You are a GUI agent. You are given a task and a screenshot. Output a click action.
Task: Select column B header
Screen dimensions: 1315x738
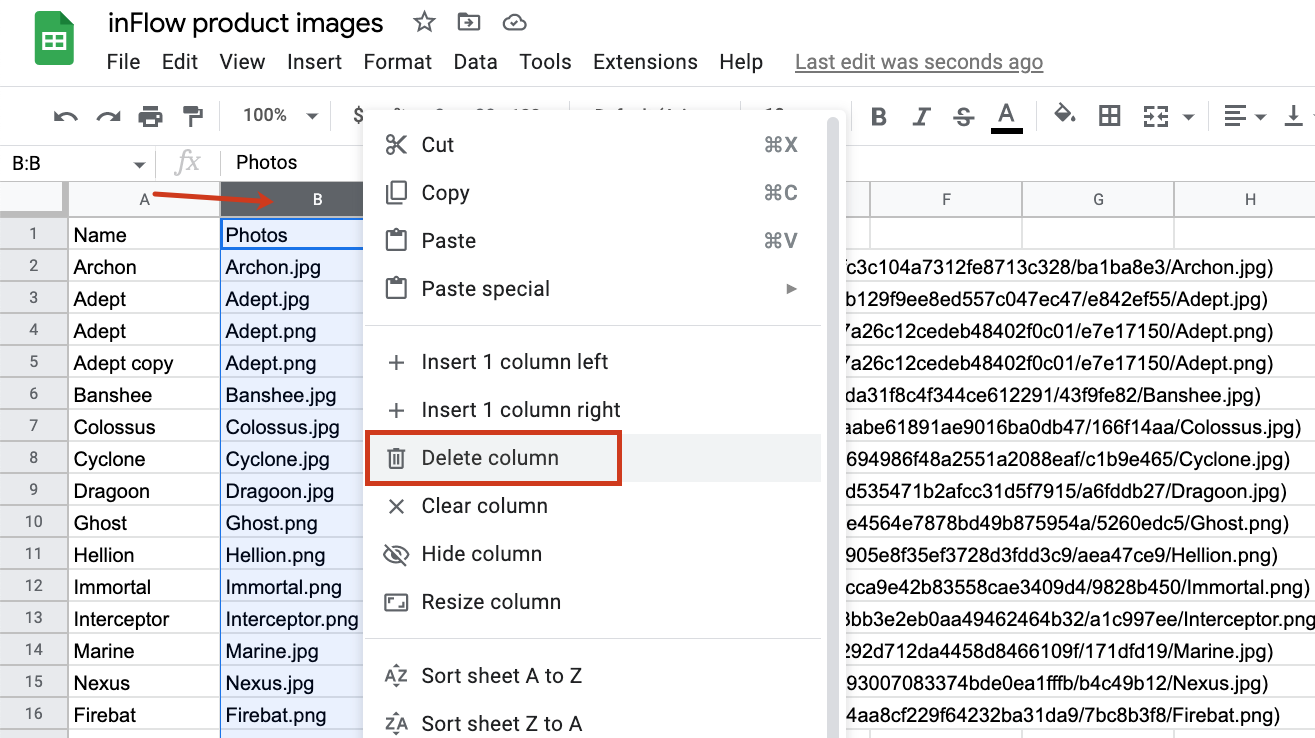(292, 200)
